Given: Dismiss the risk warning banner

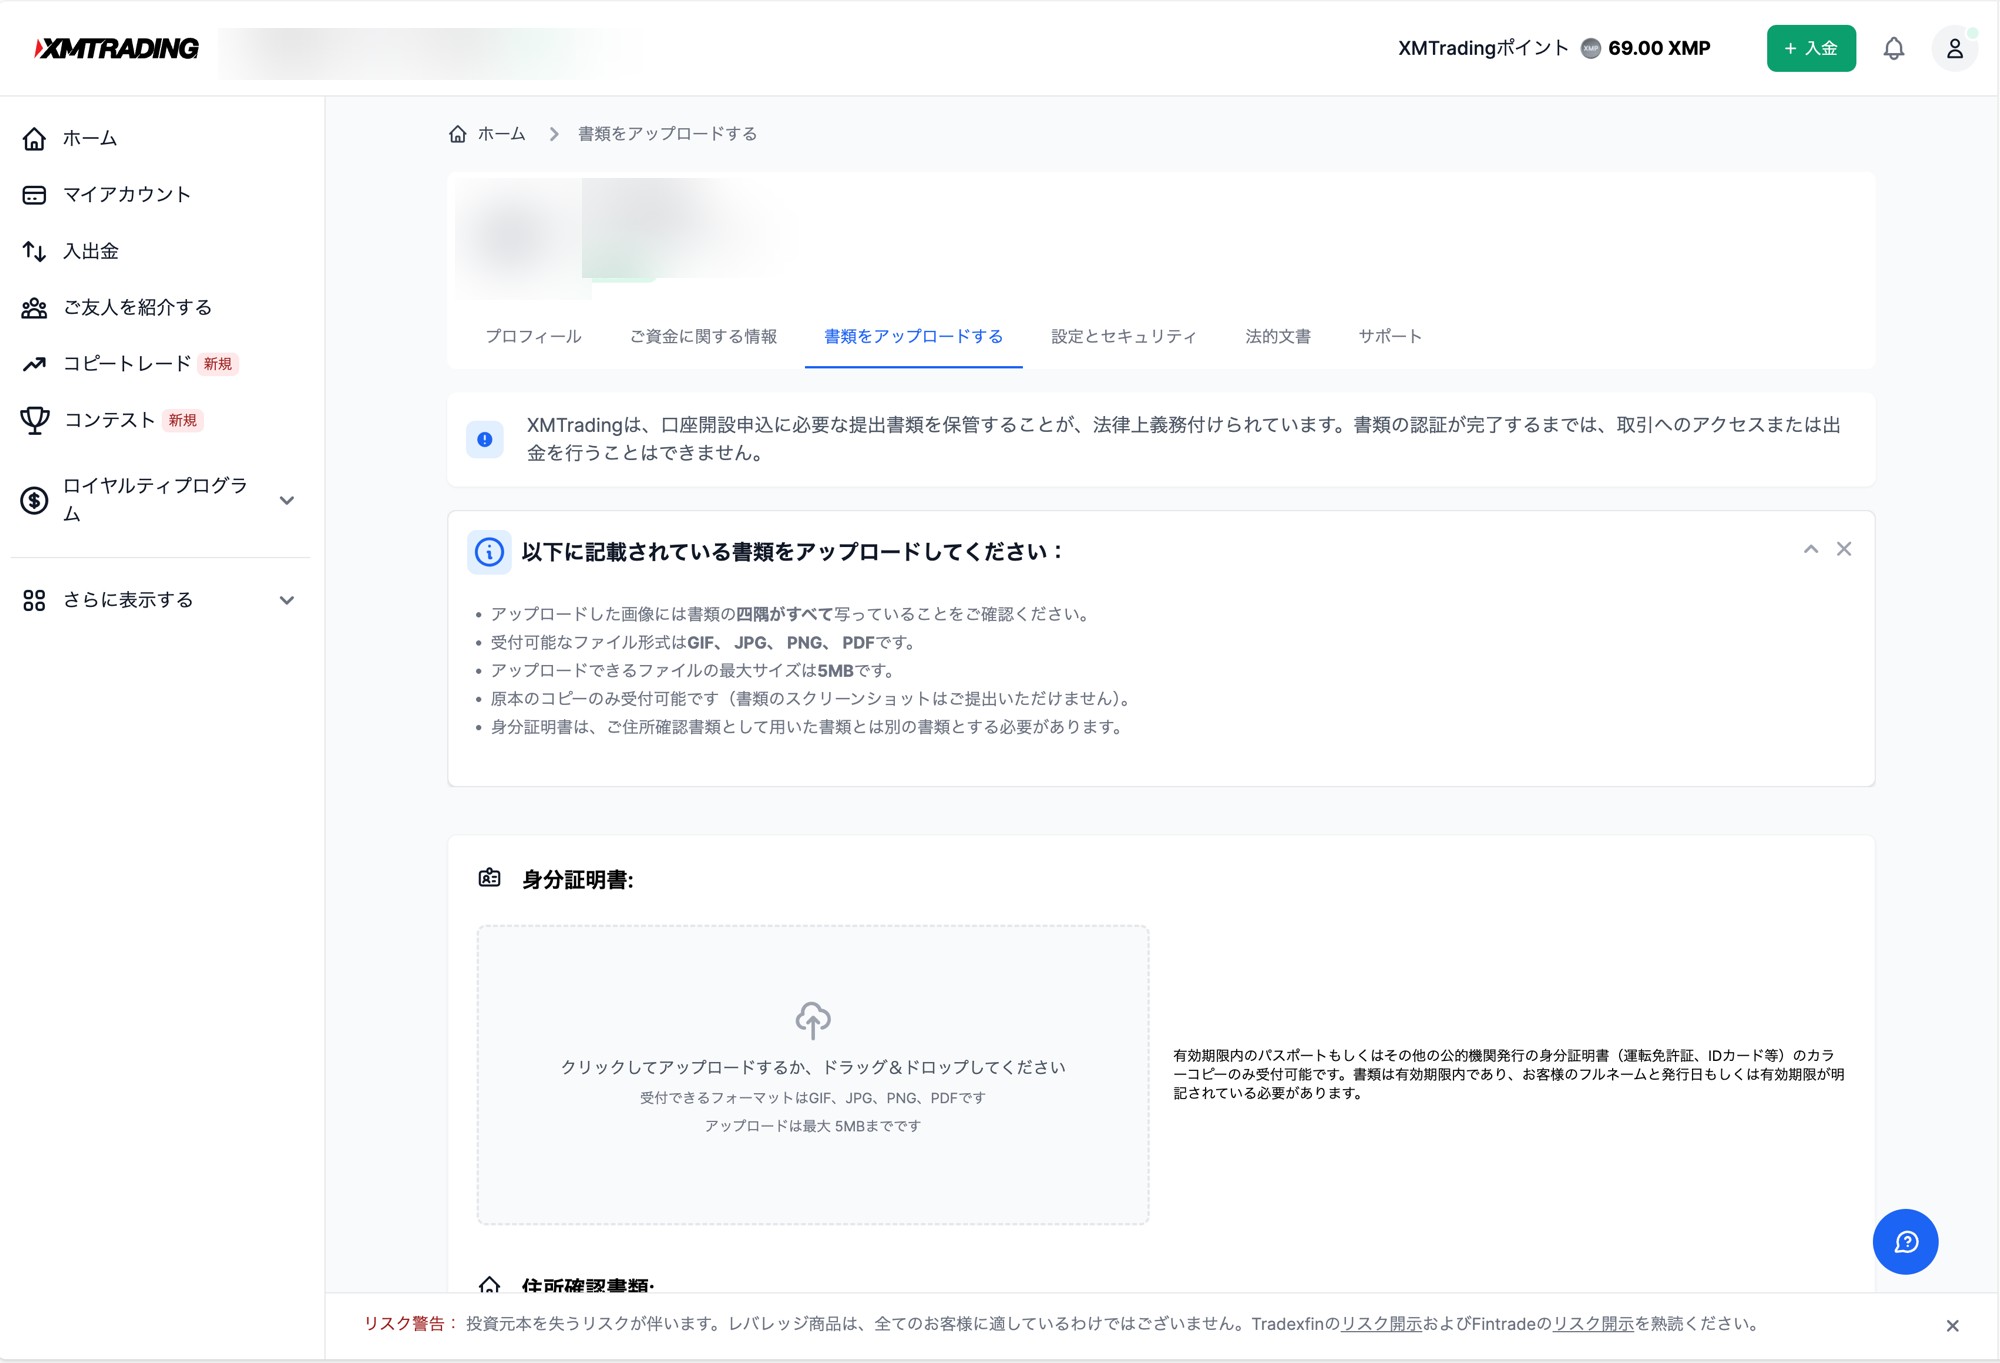Looking at the screenshot, I should tap(1952, 1326).
